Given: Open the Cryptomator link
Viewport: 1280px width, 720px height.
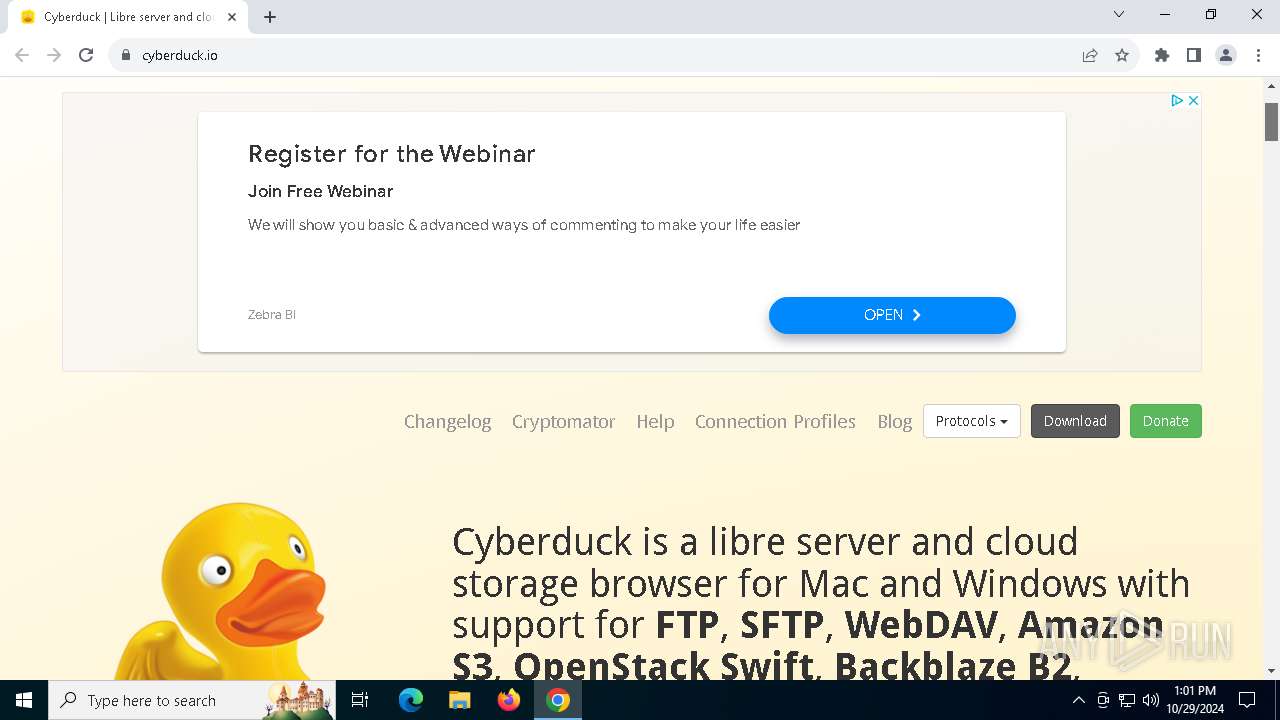Looking at the screenshot, I should click(563, 421).
